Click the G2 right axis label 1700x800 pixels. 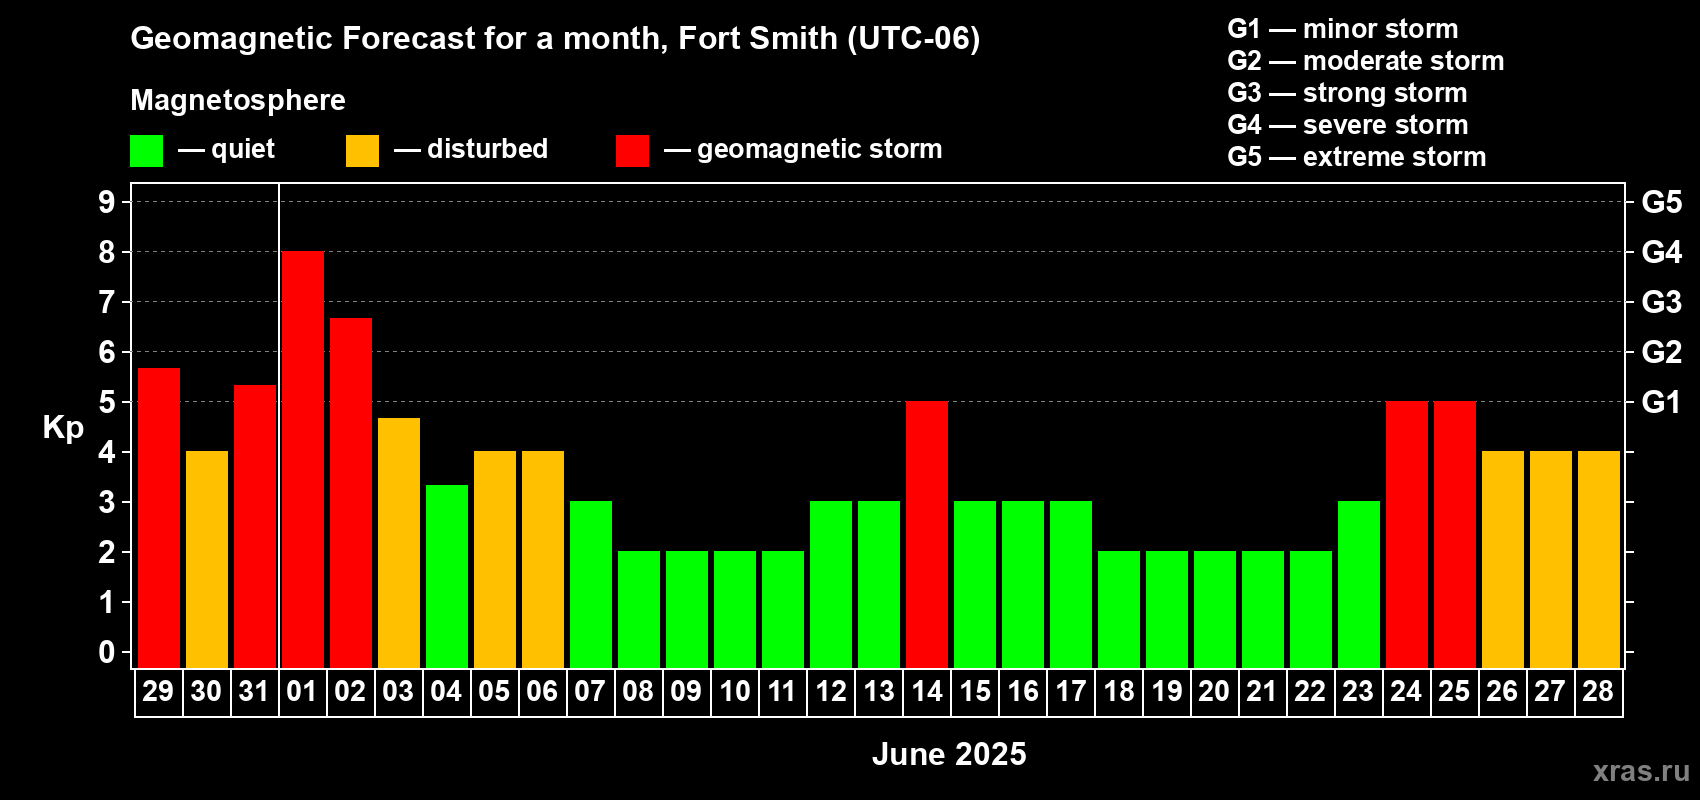[1661, 352]
